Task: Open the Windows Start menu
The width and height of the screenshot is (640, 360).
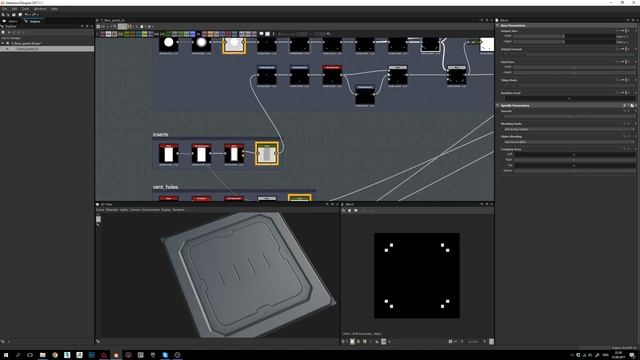Action: tap(6, 355)
